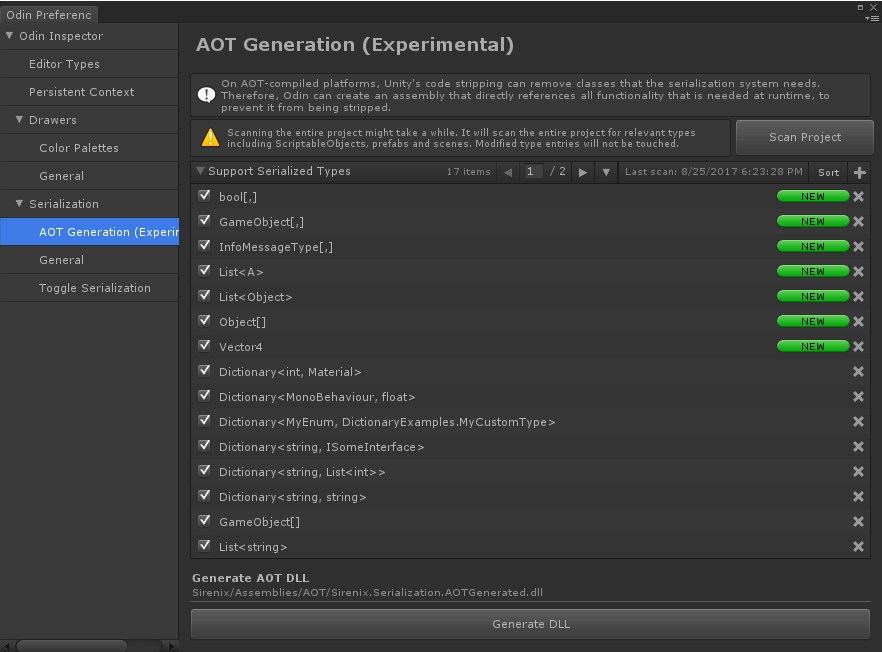Image resolution: width=882 pixels, height=652 pixels.
Task: Toggle Dictionary<MonoBehaviour, float> checkbox
Action: 204,396
